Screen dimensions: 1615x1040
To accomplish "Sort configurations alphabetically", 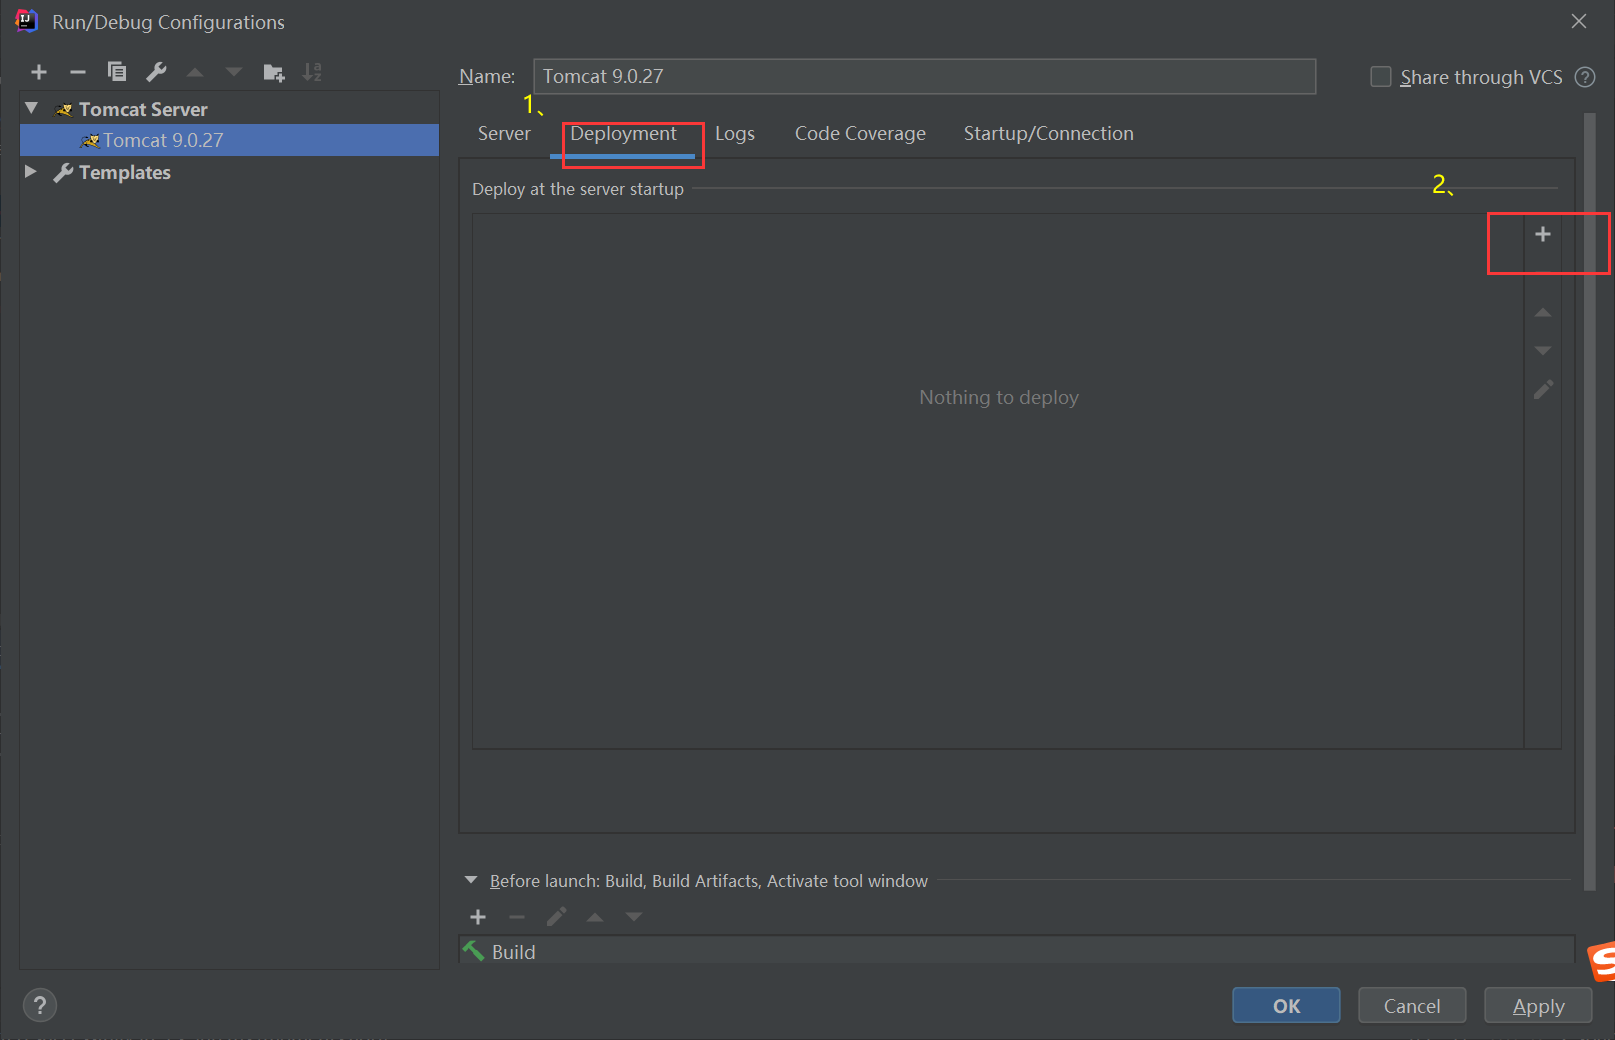I will tap(312, 72).
